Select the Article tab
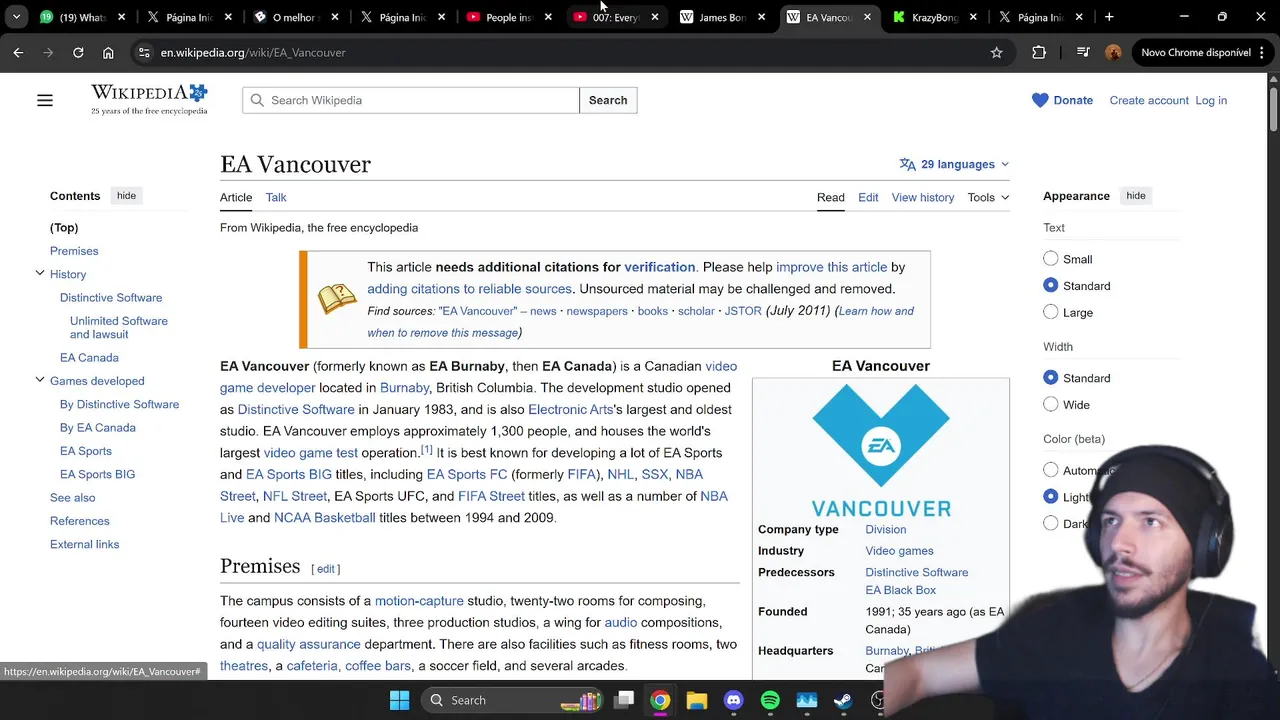Image resolution: width=1280 pixels, height=720 pixels. pos(236,197)
